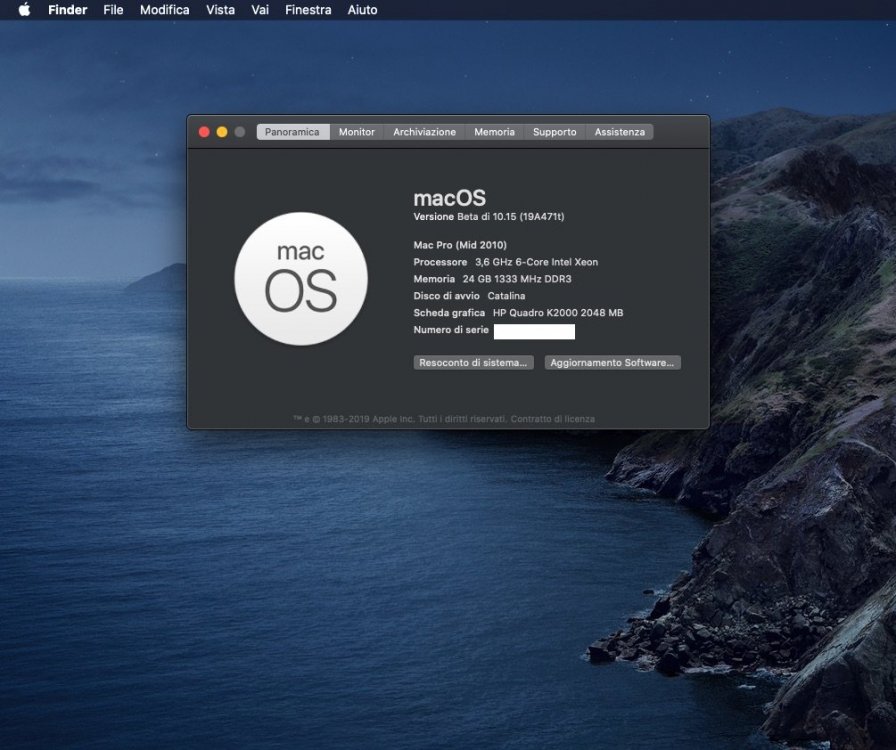Open the Aiuto menu
The image size is (896, 750).
click(362, 10)
